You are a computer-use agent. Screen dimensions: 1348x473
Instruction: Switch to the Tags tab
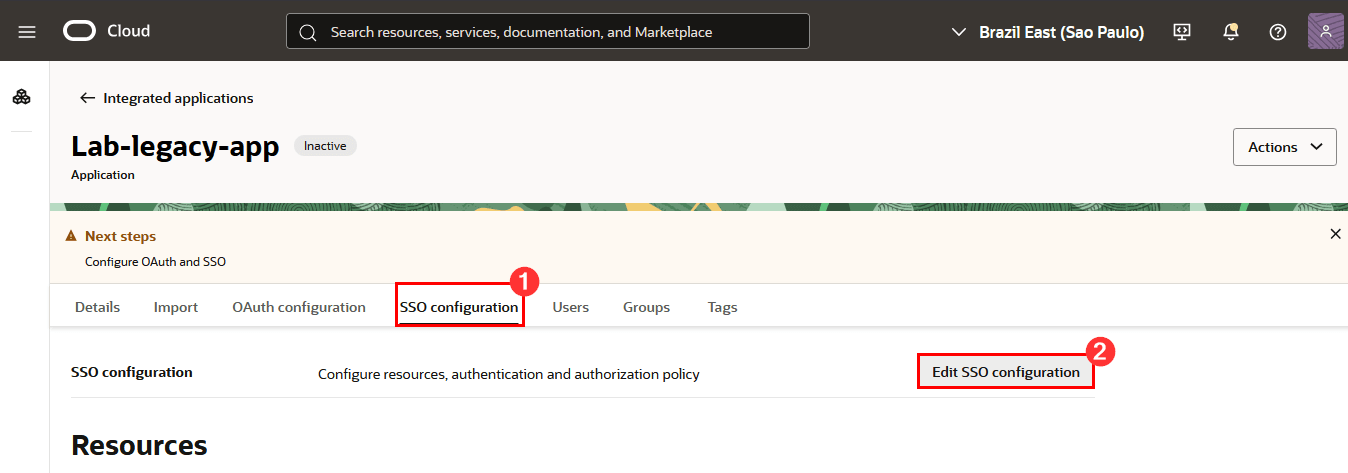coord(722,307)
